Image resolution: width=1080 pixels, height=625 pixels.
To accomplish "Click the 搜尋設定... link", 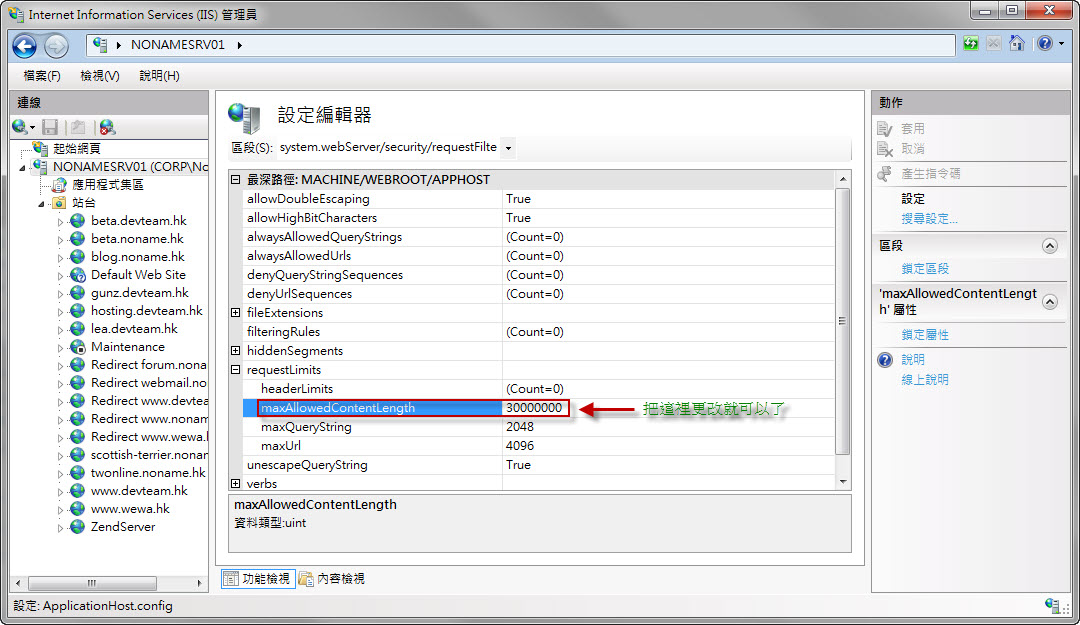I will pos(929,218).
